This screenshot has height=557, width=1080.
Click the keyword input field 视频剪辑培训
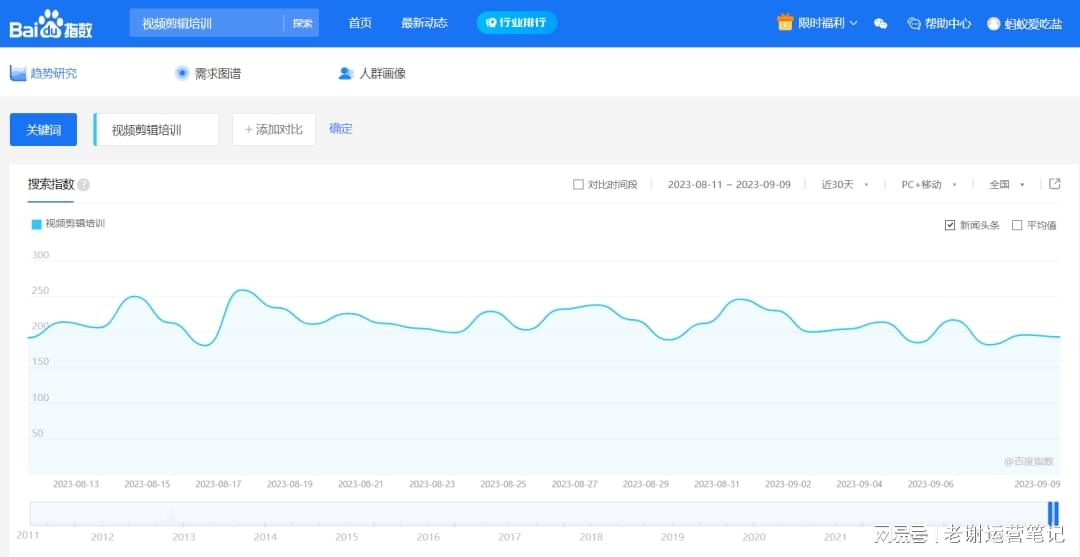coord(156,129)
